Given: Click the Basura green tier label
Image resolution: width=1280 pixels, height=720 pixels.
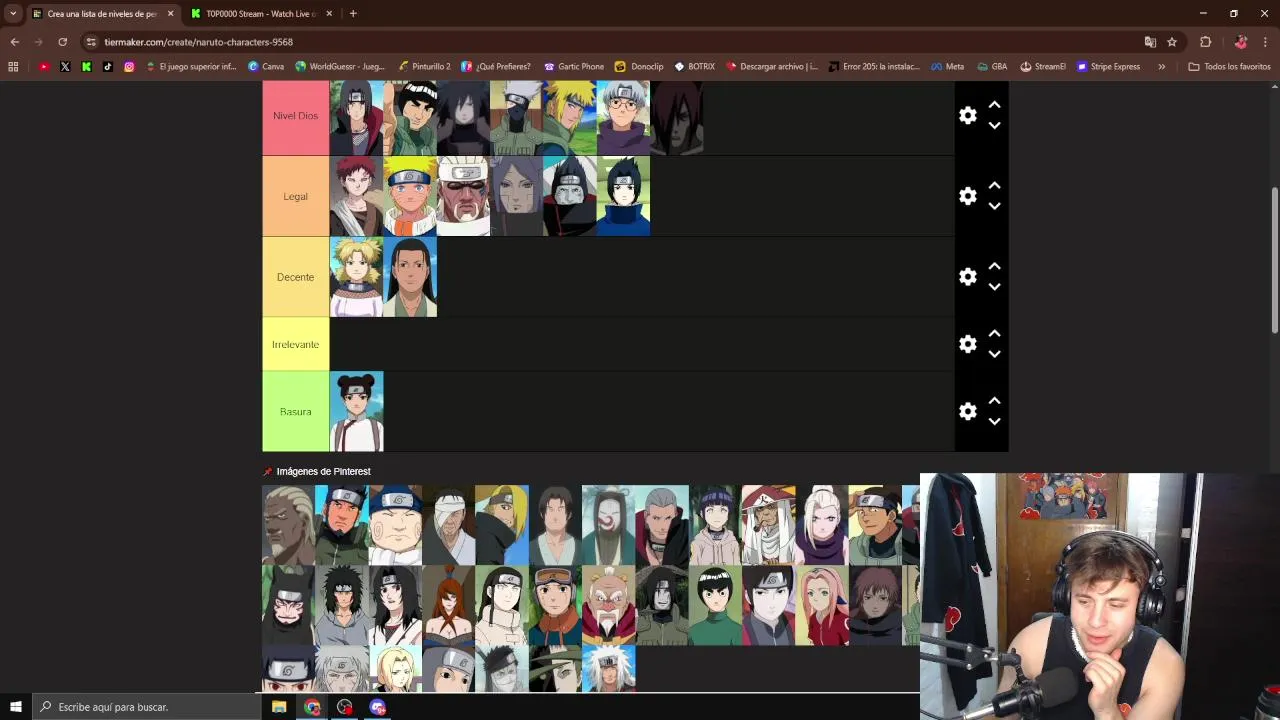Looking at the screenshot, I should [295, 411].
